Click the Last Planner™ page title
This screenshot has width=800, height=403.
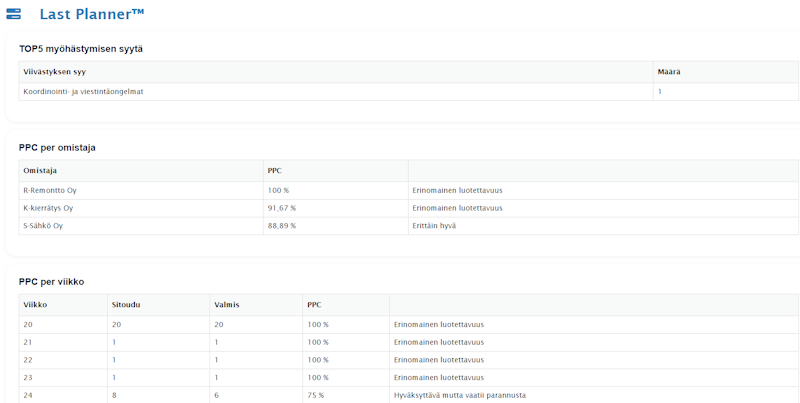[92, 14]
